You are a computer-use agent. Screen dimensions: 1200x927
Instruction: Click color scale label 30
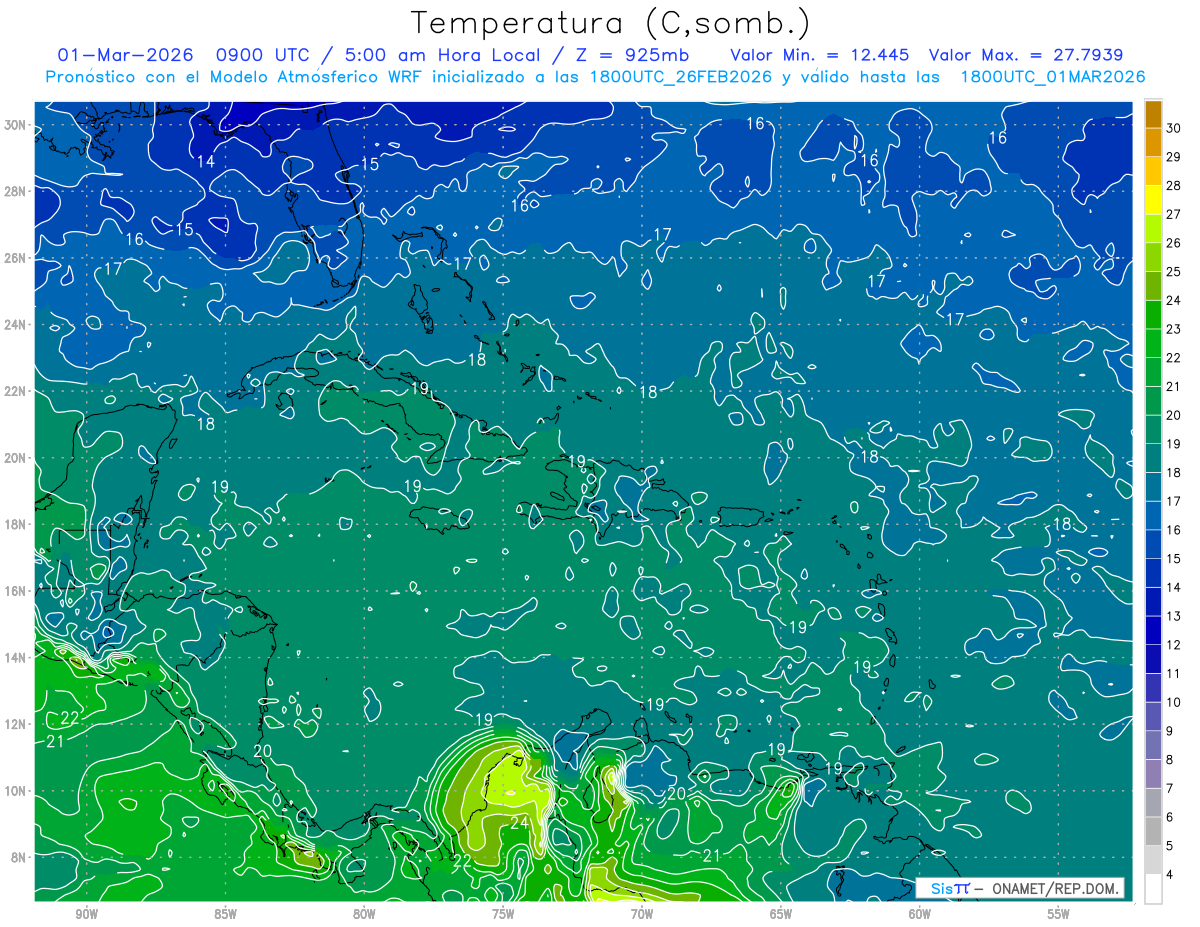[1174, 128]
